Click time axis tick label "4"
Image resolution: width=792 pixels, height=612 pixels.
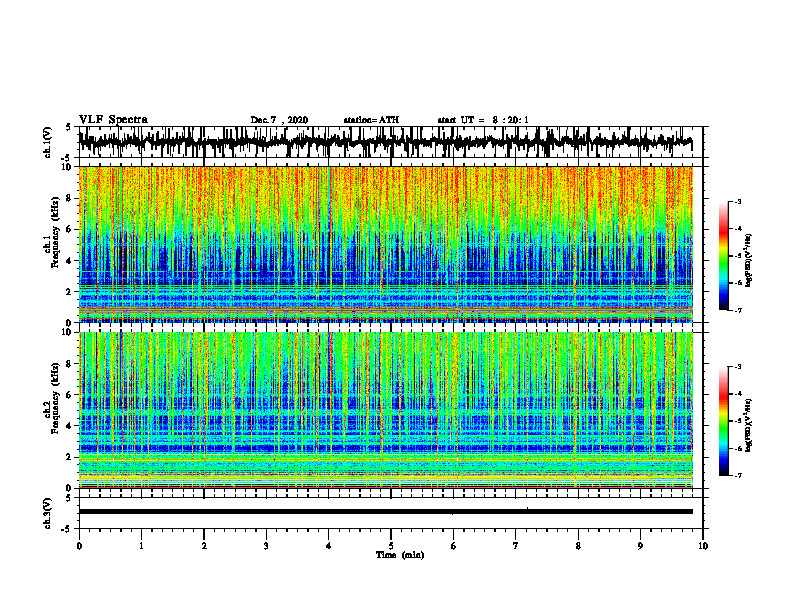coord(329,546)
